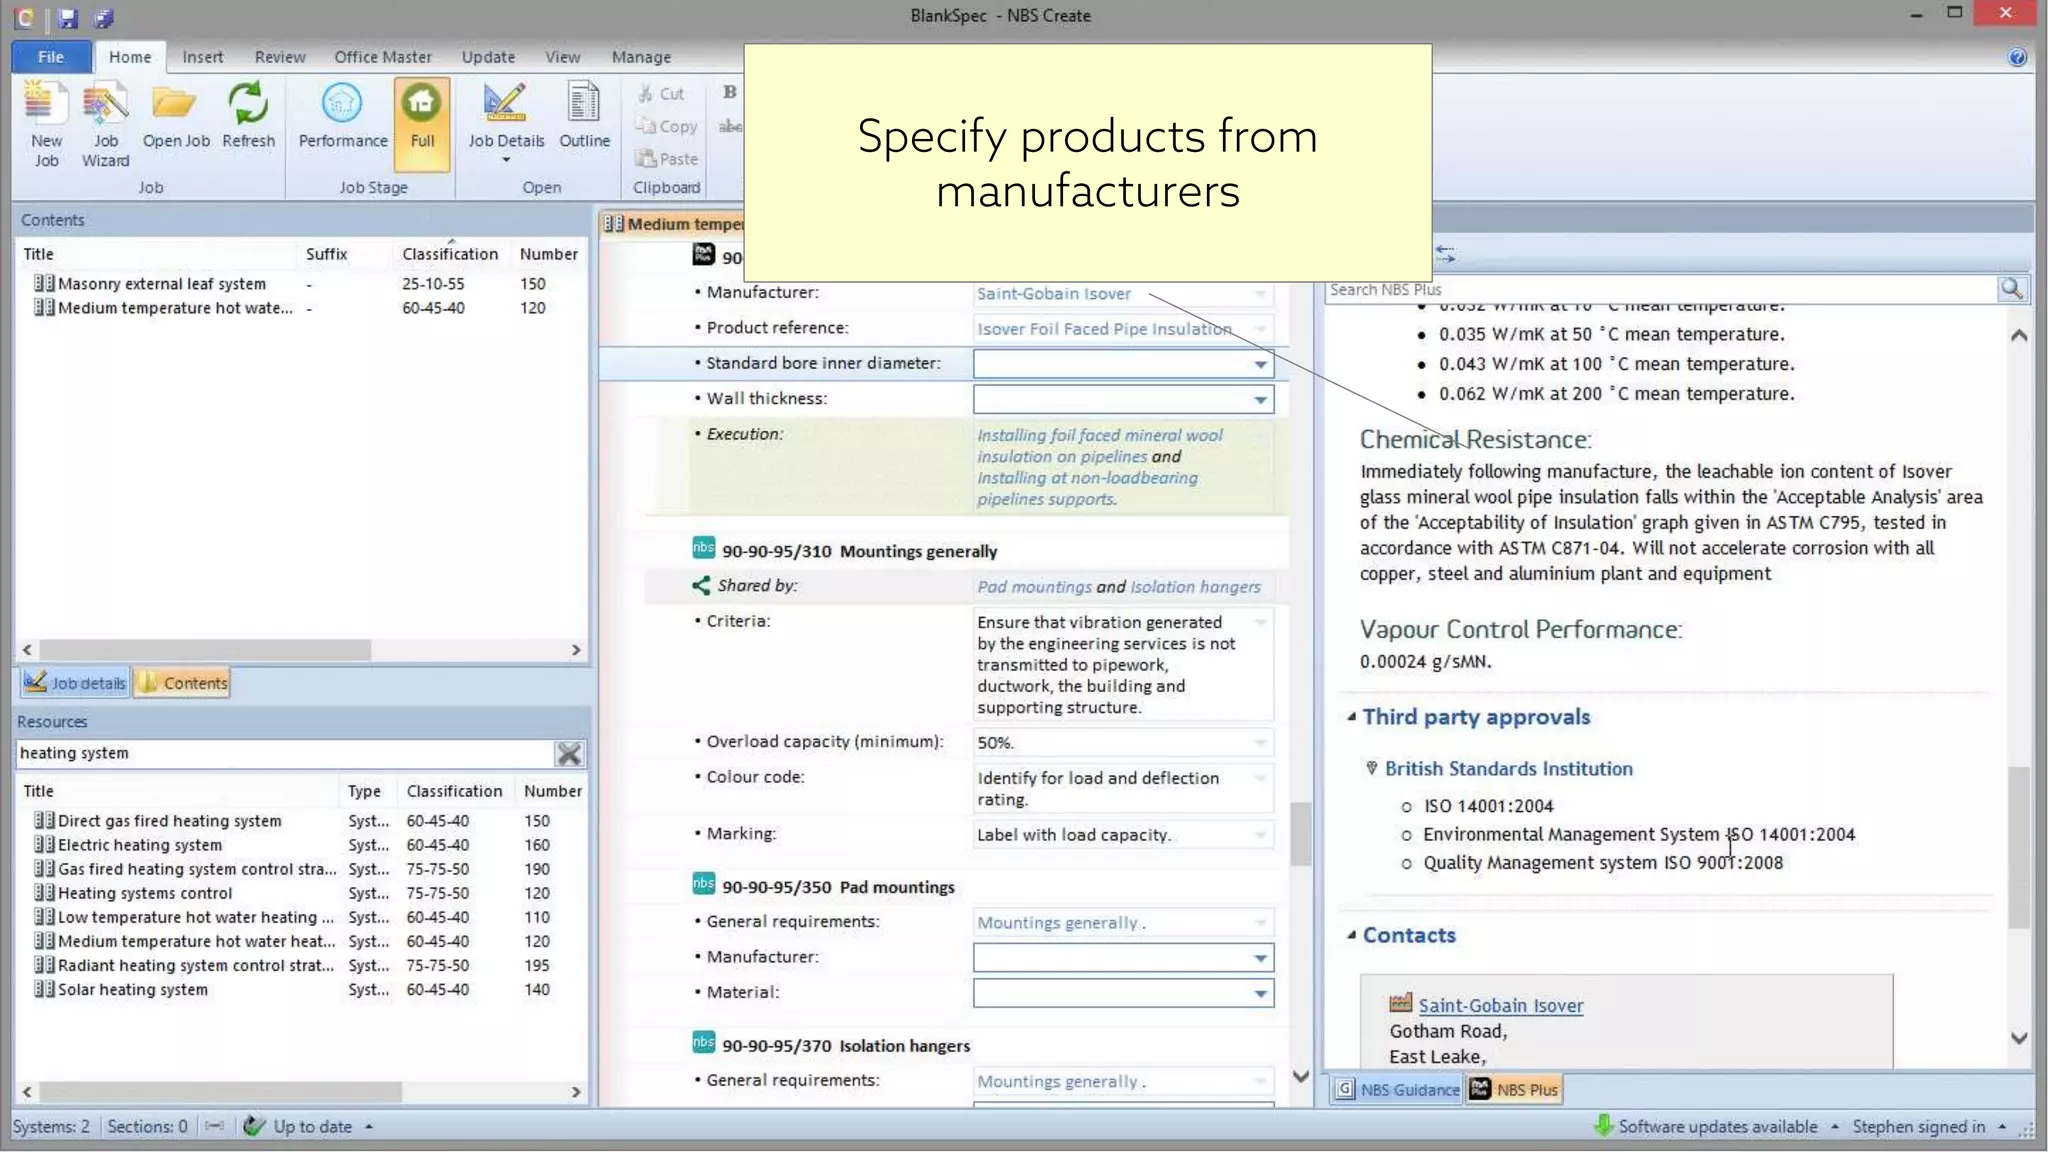Select Electric heating system resource

coord(300,845)
